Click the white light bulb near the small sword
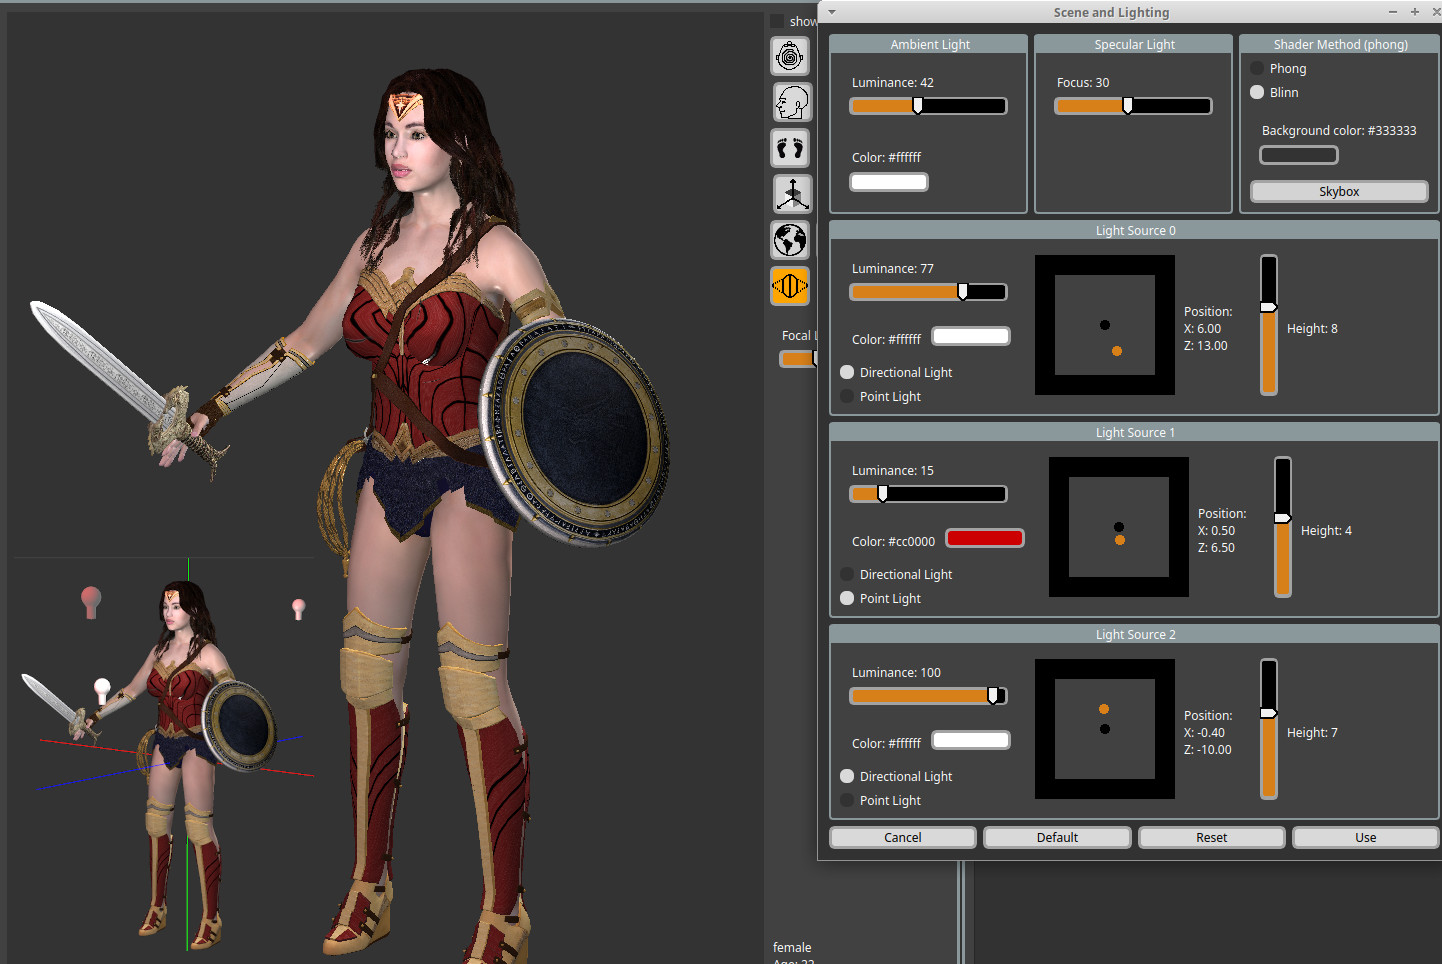This screenshot has width=1442, height=964. tap(102, 689)
